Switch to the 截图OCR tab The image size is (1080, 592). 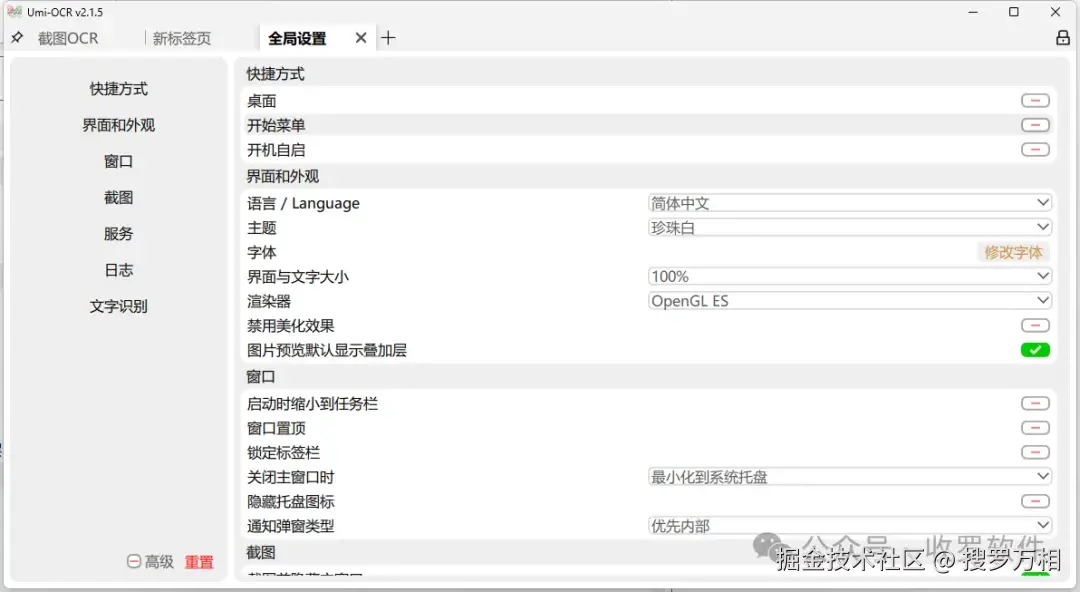pos(70,38)
